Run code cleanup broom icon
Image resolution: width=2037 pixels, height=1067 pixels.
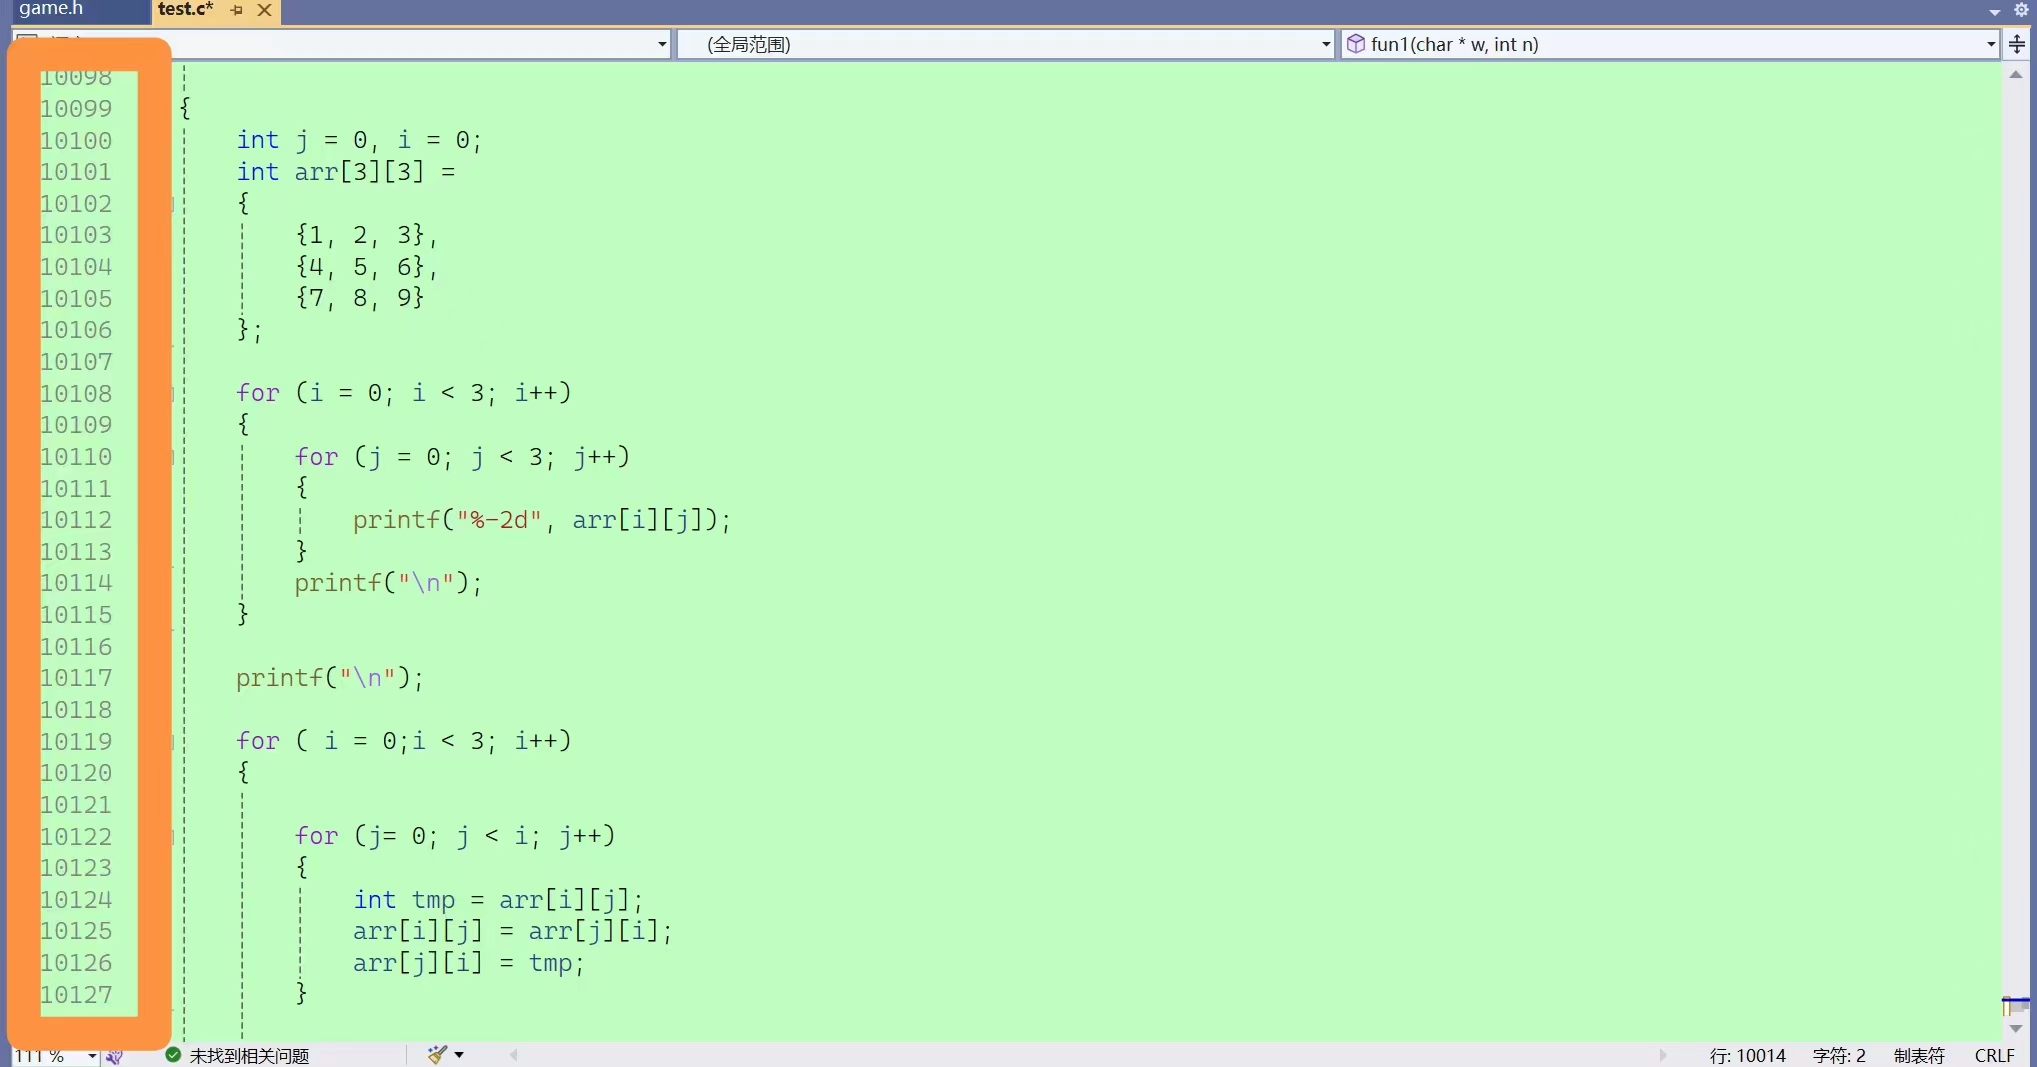tap(437, 1054)
